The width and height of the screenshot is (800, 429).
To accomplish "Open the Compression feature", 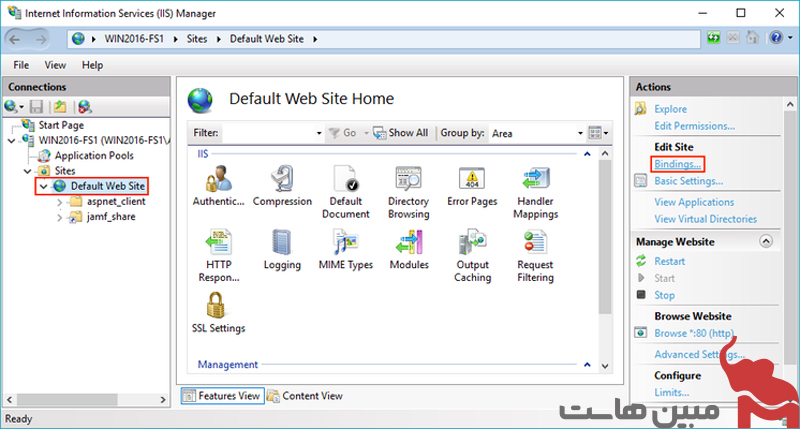I will (x=282, y=186).
